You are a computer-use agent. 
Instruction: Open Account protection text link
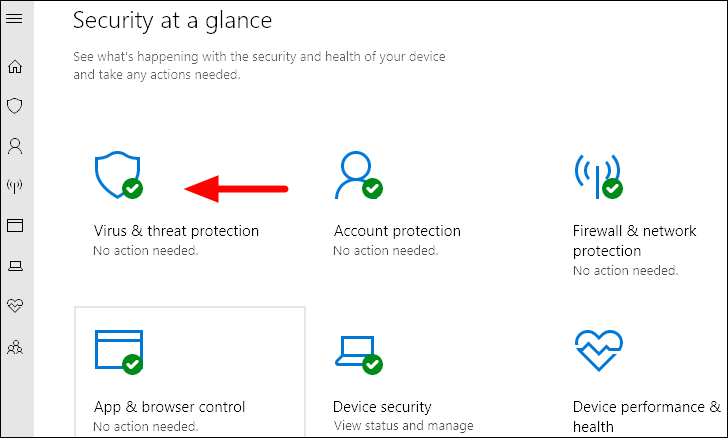pos(397,231)
